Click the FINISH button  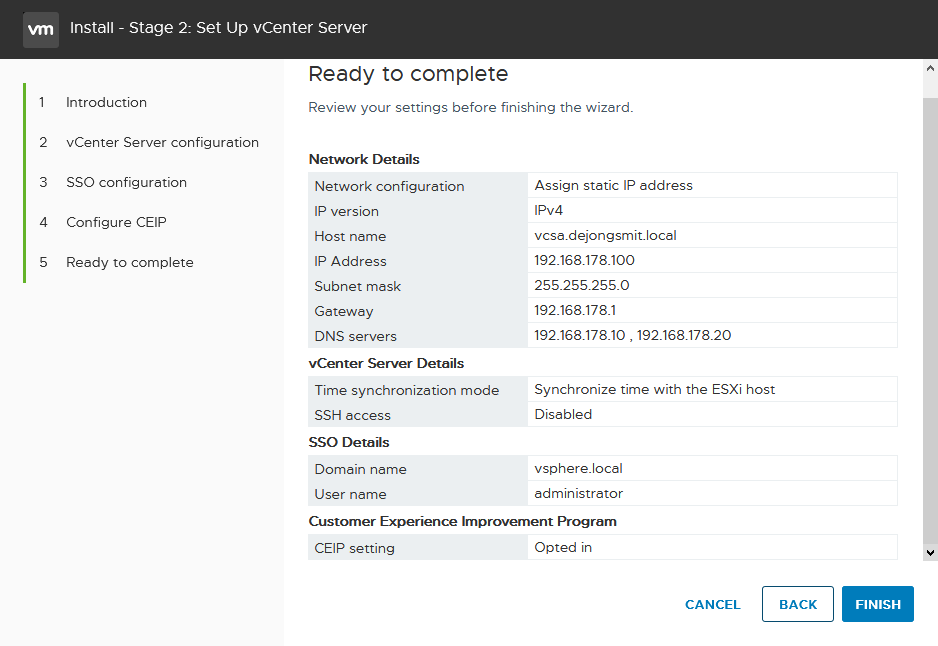[878, 604]
